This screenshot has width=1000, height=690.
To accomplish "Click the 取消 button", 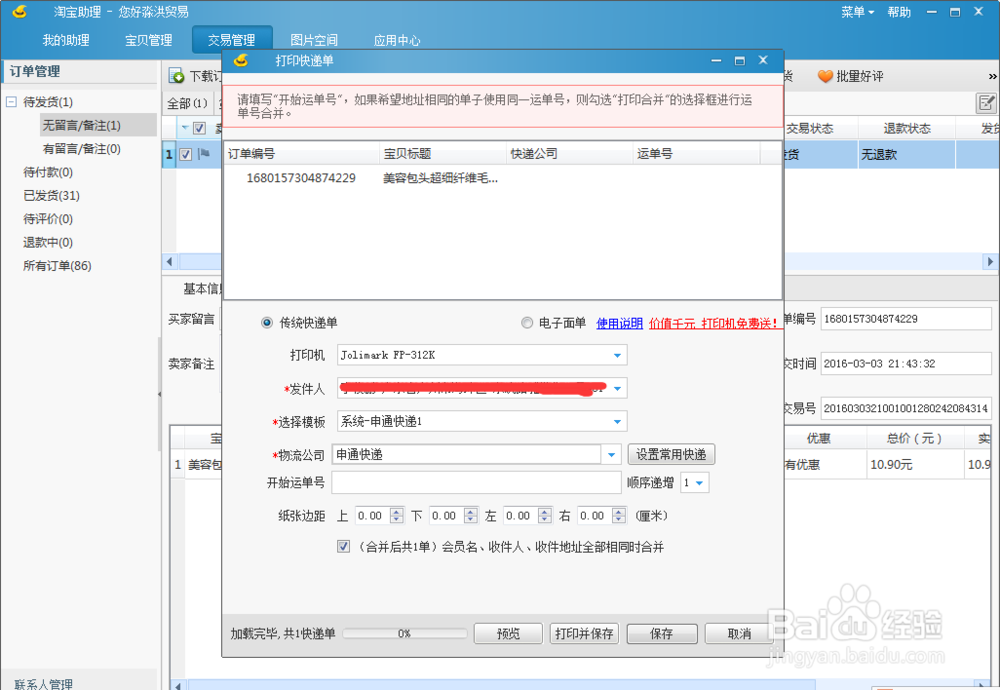I will [740, 633].
